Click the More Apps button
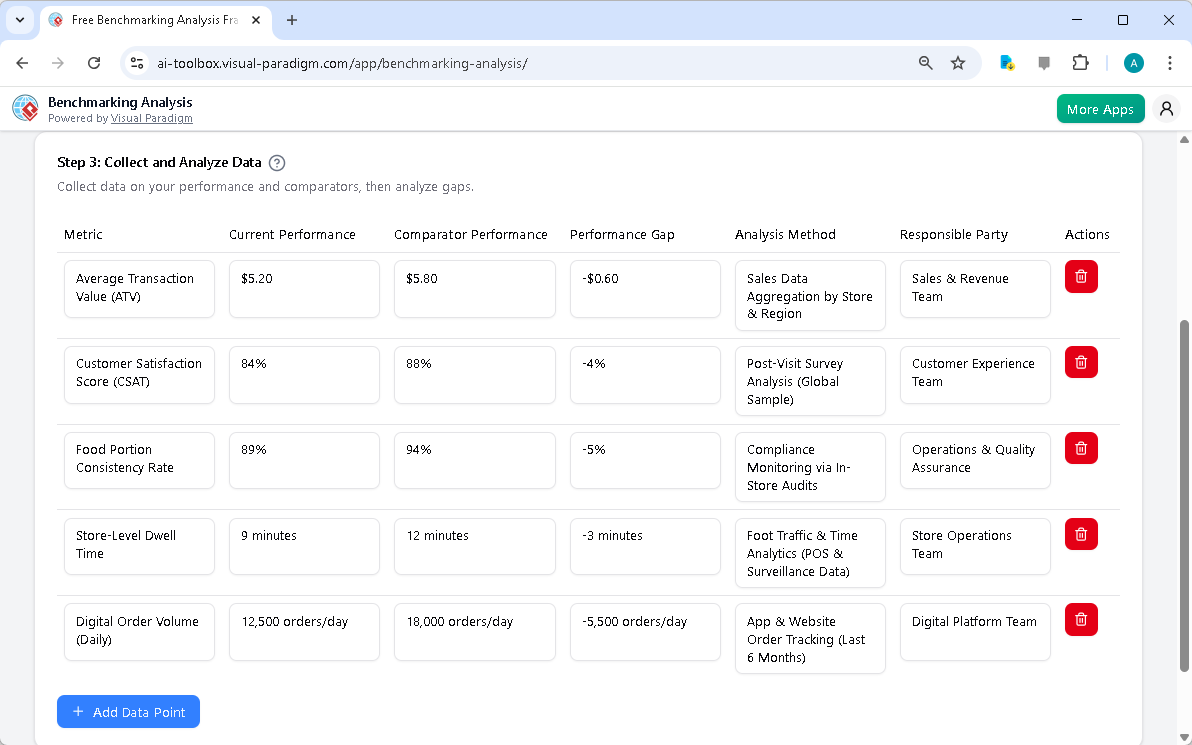 point(1100,108)
